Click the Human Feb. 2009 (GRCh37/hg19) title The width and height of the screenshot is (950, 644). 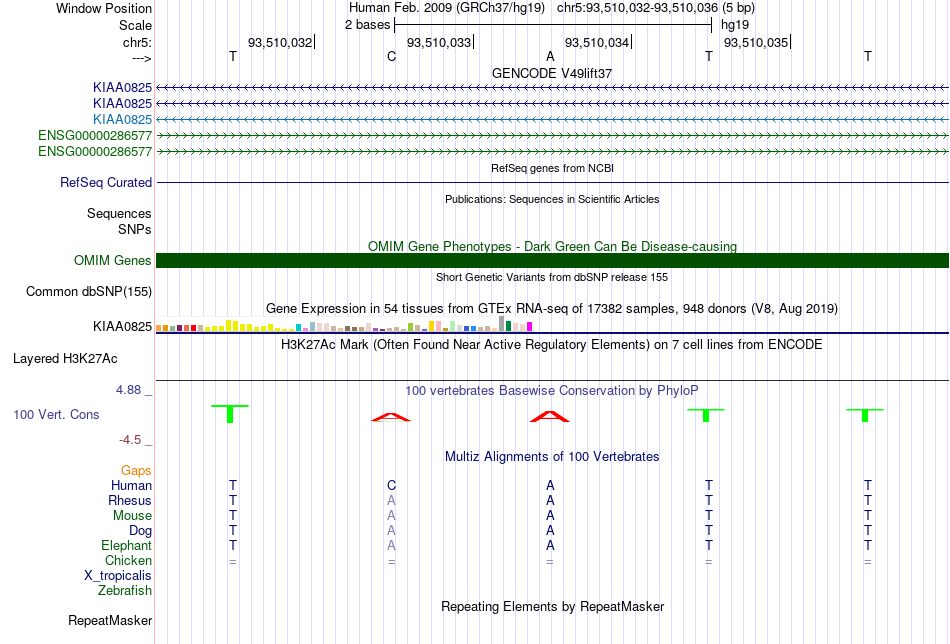coord(447,8)
